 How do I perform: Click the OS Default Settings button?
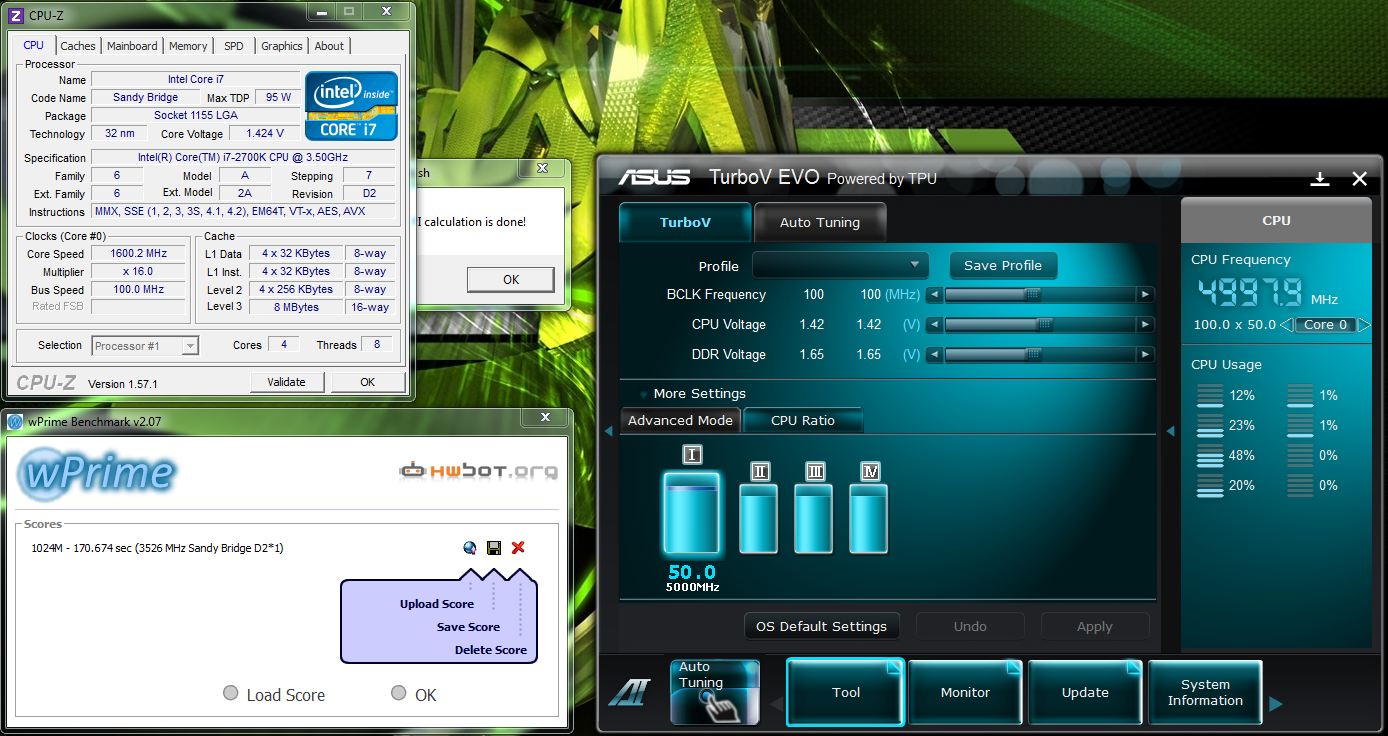(x=821, y=626)
